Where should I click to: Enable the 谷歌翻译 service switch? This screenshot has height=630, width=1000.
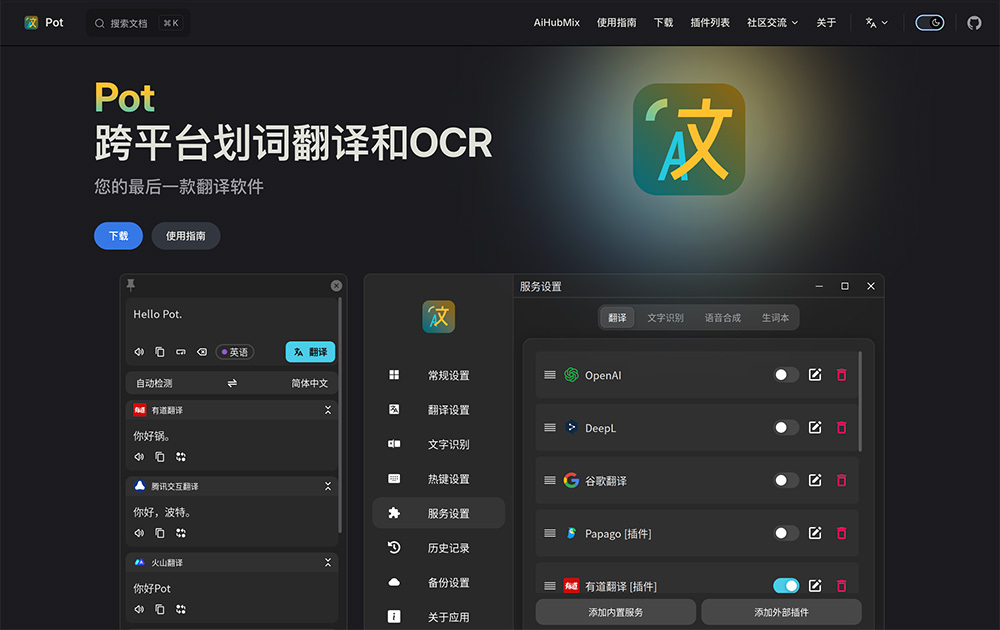[x=786, y=481]
